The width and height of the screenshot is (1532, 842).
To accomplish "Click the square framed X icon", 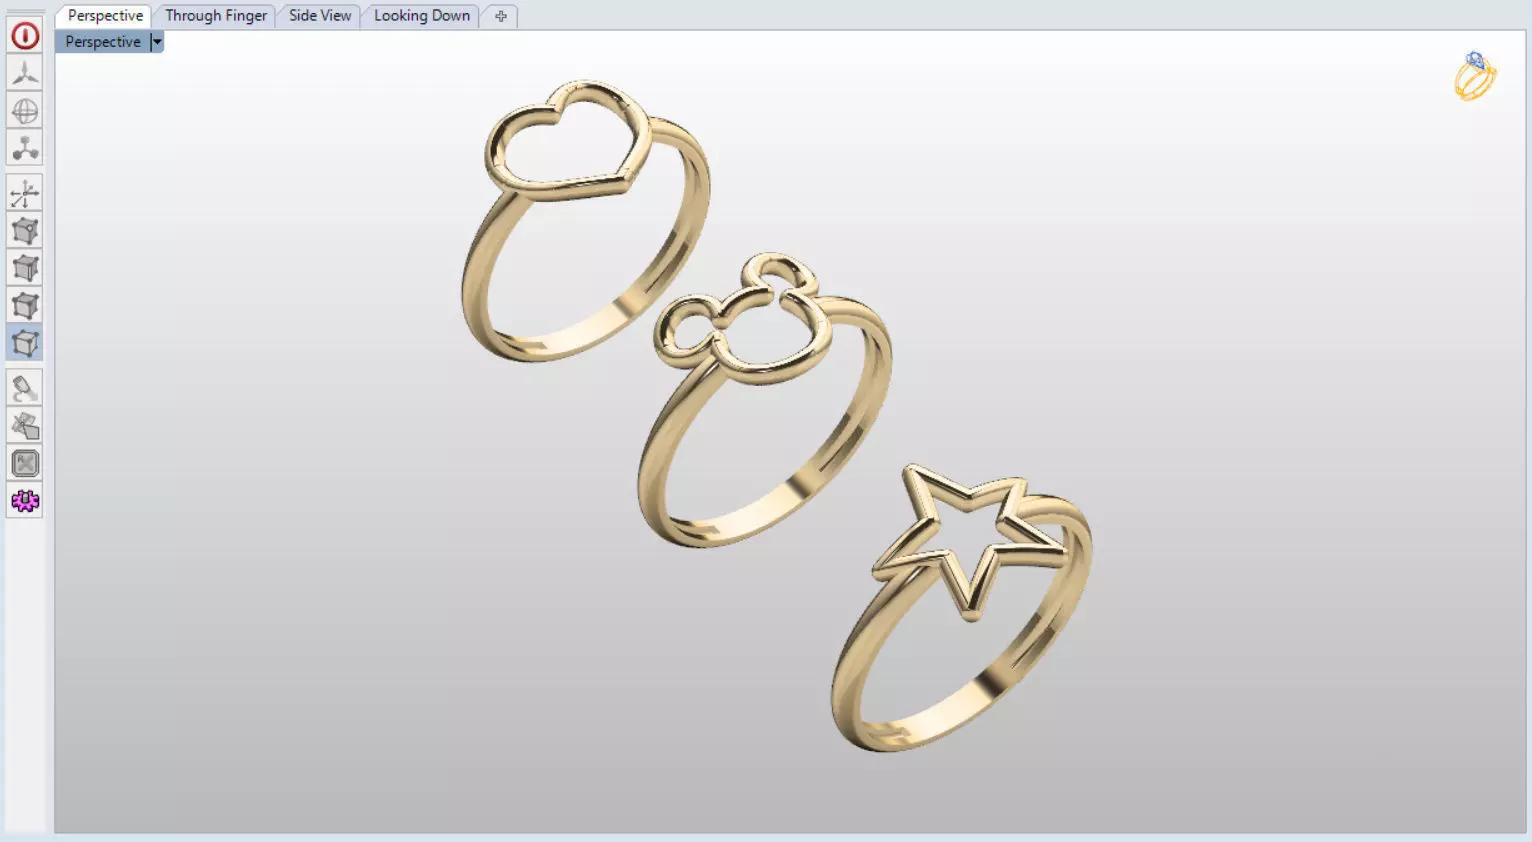I will click(x=25, y=463).
